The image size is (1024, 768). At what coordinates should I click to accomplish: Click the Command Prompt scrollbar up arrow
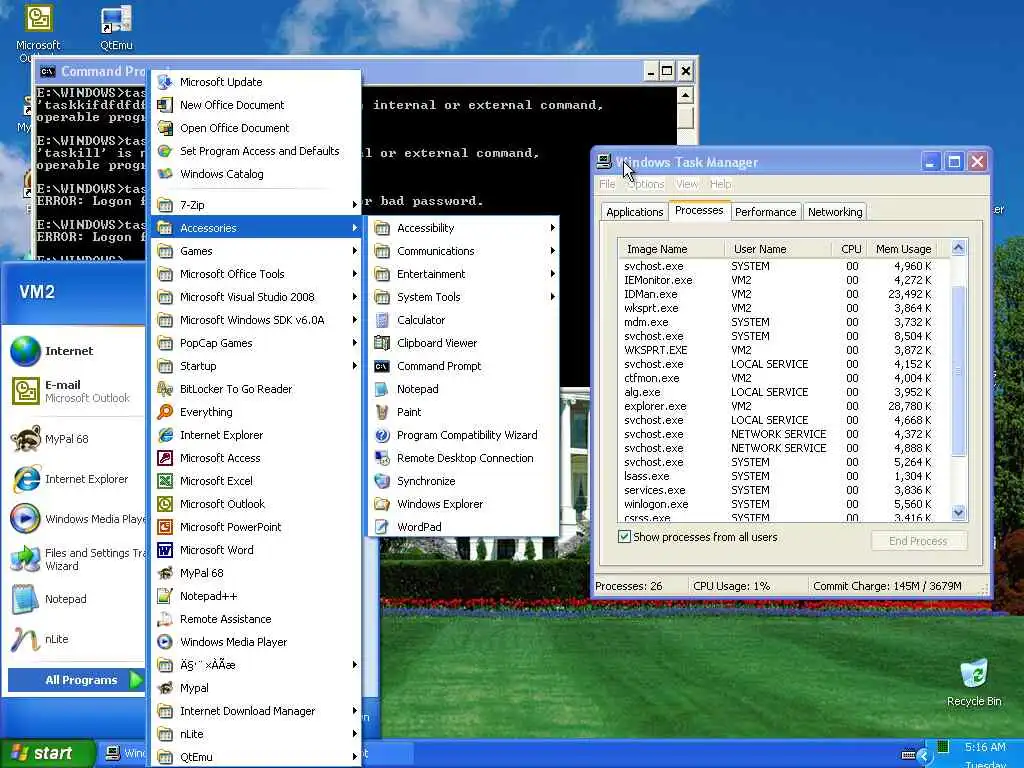point(685,96)
